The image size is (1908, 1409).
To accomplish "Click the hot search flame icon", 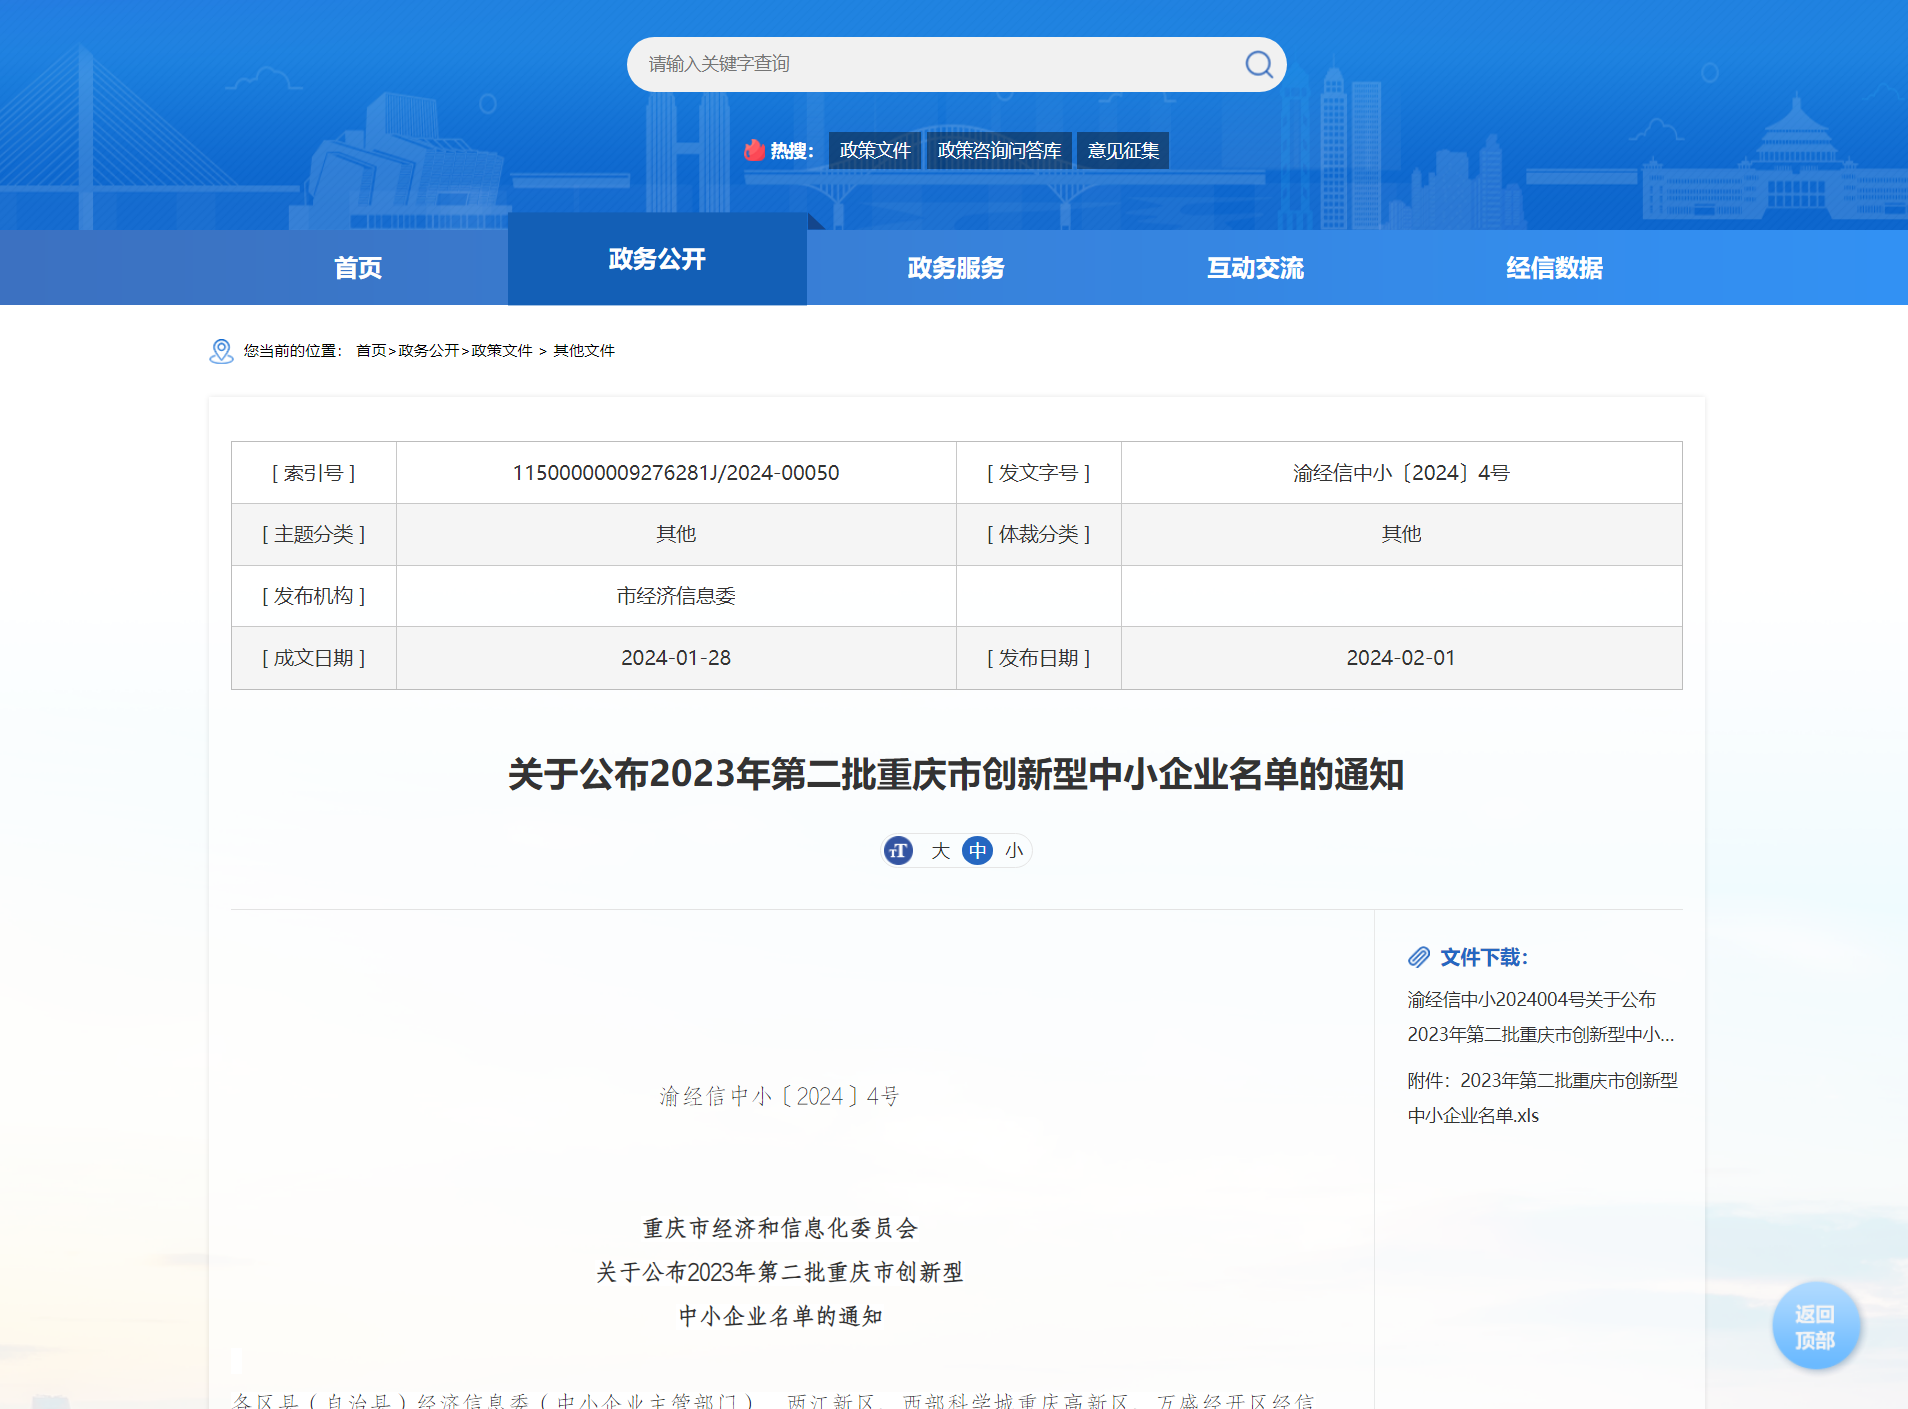I will pos(754,151).
